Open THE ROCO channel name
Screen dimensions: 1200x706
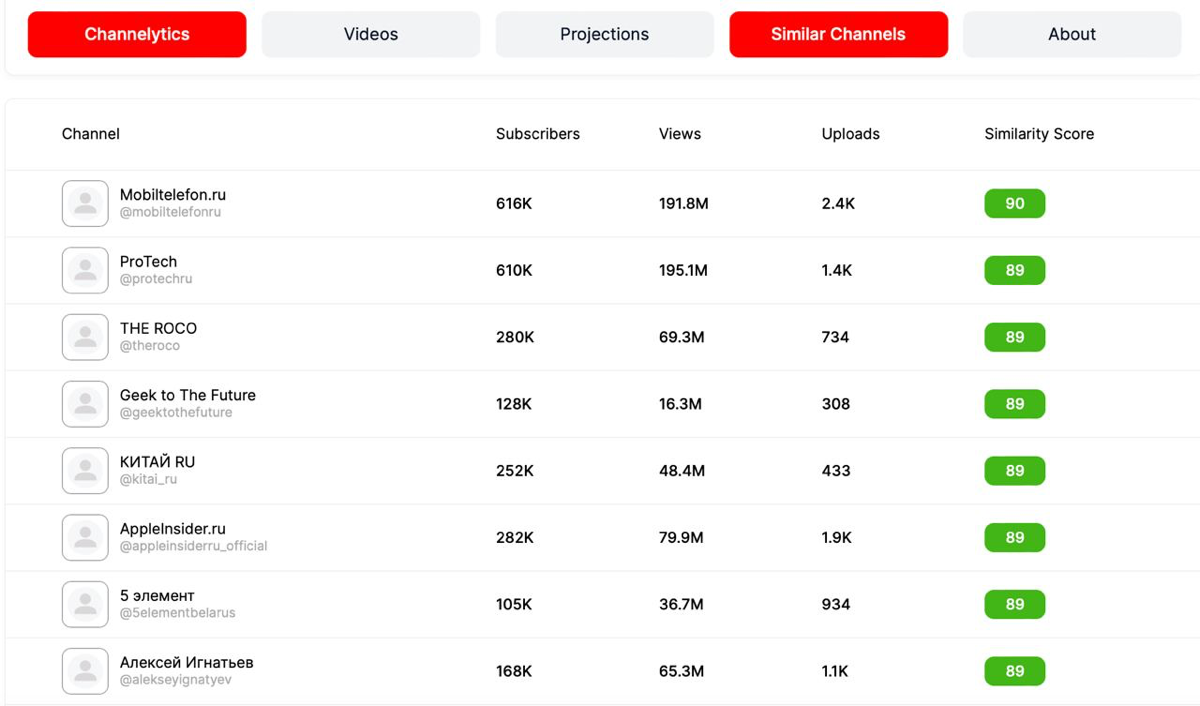click(158, 328)
